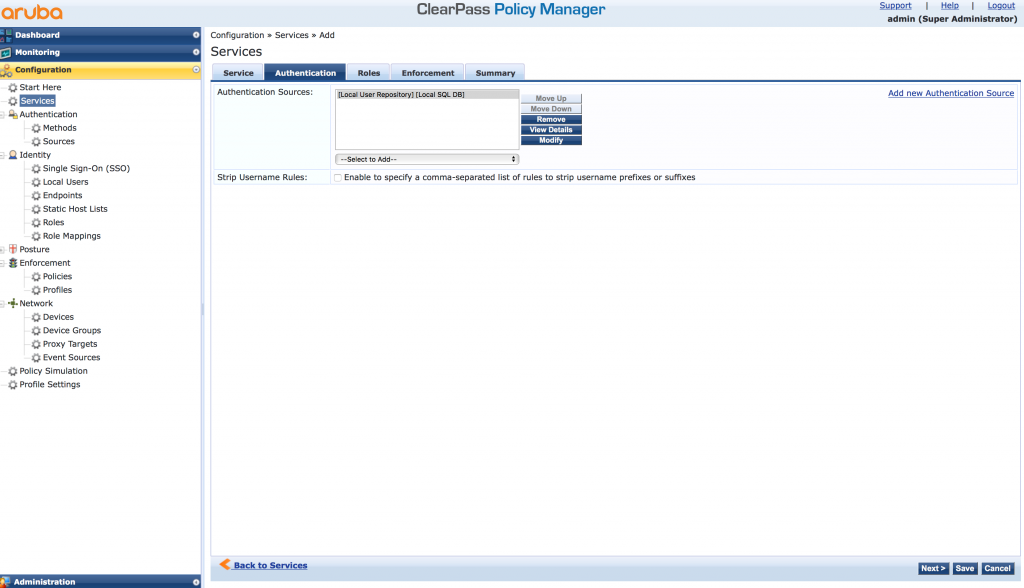Collapse the Network tree node
1024x588 pixels.
[x=3, y=304]
